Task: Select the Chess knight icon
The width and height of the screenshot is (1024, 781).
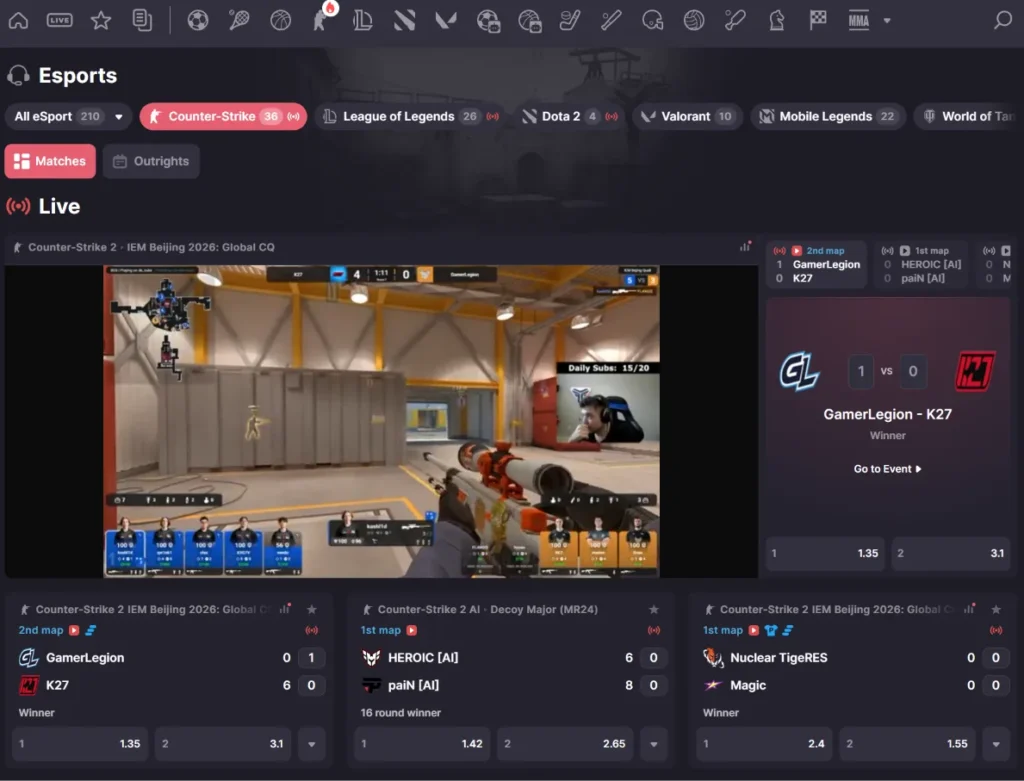Action: point(776,20)
